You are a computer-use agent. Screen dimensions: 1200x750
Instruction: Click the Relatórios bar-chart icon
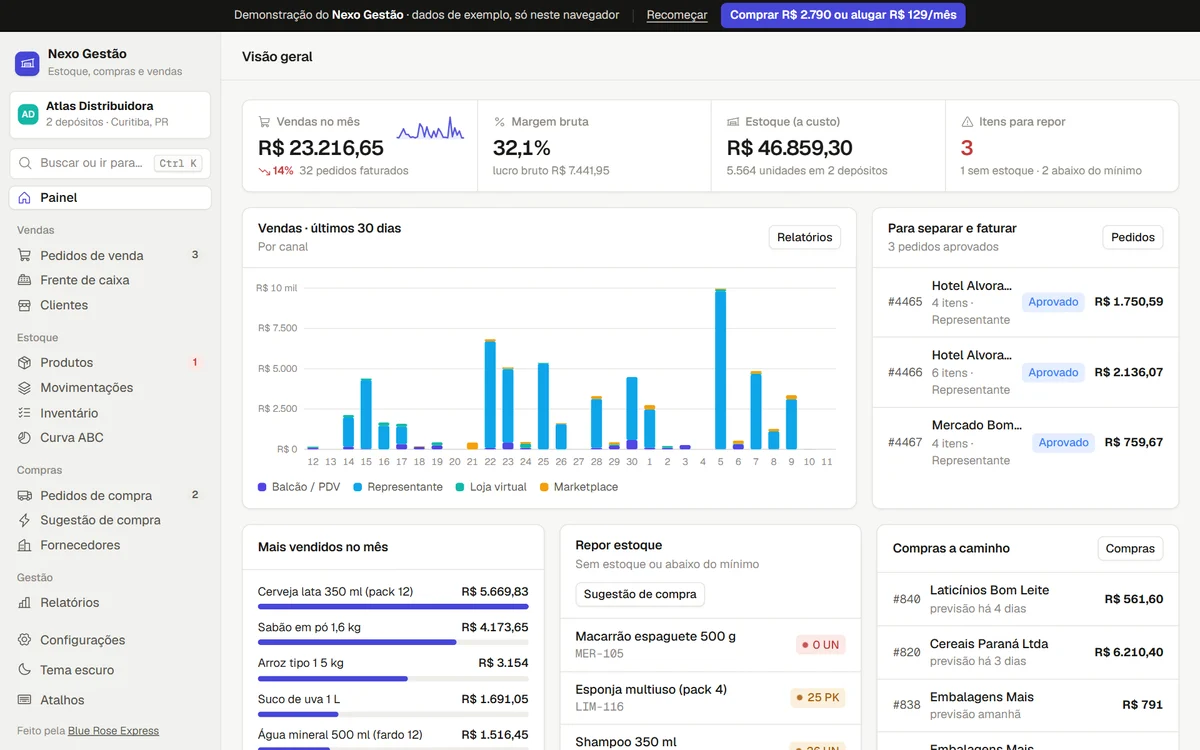[x=25, y=602]
